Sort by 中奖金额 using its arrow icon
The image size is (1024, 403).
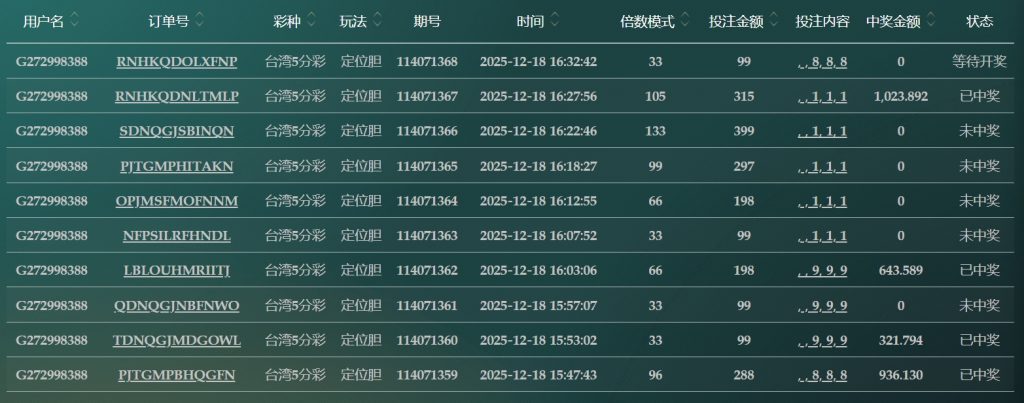point(931,21)
